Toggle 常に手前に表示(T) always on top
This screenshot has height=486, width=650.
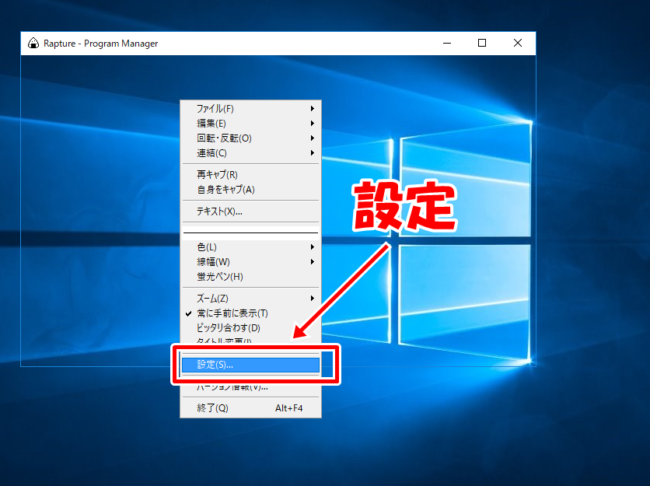click(x=250, y=313)
